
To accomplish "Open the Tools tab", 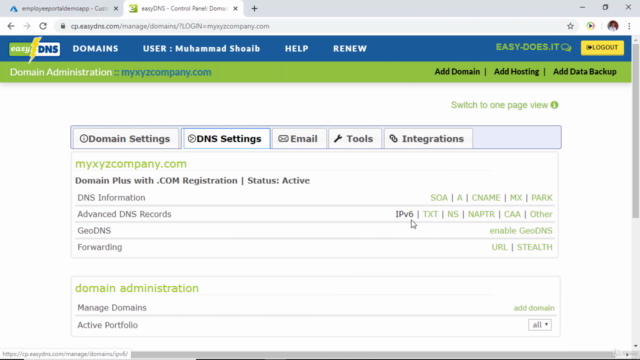I will coord(354,139).
